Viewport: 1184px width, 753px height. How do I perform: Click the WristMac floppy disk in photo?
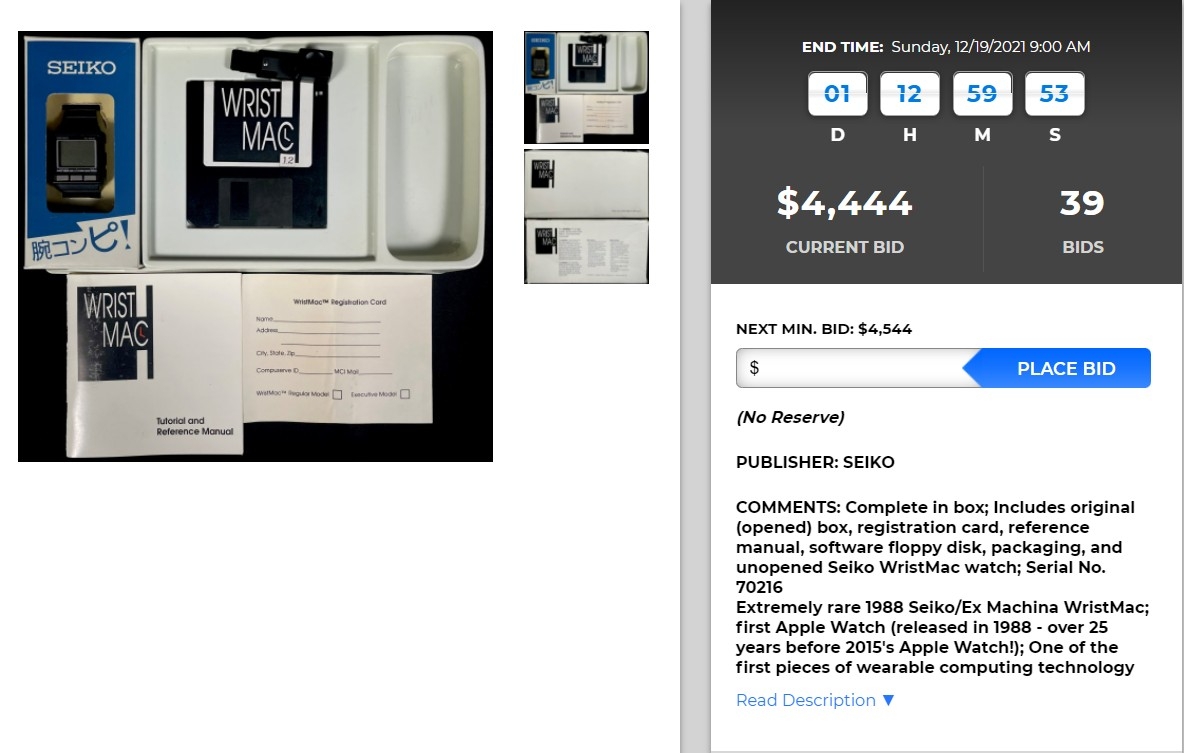(257, 154)
